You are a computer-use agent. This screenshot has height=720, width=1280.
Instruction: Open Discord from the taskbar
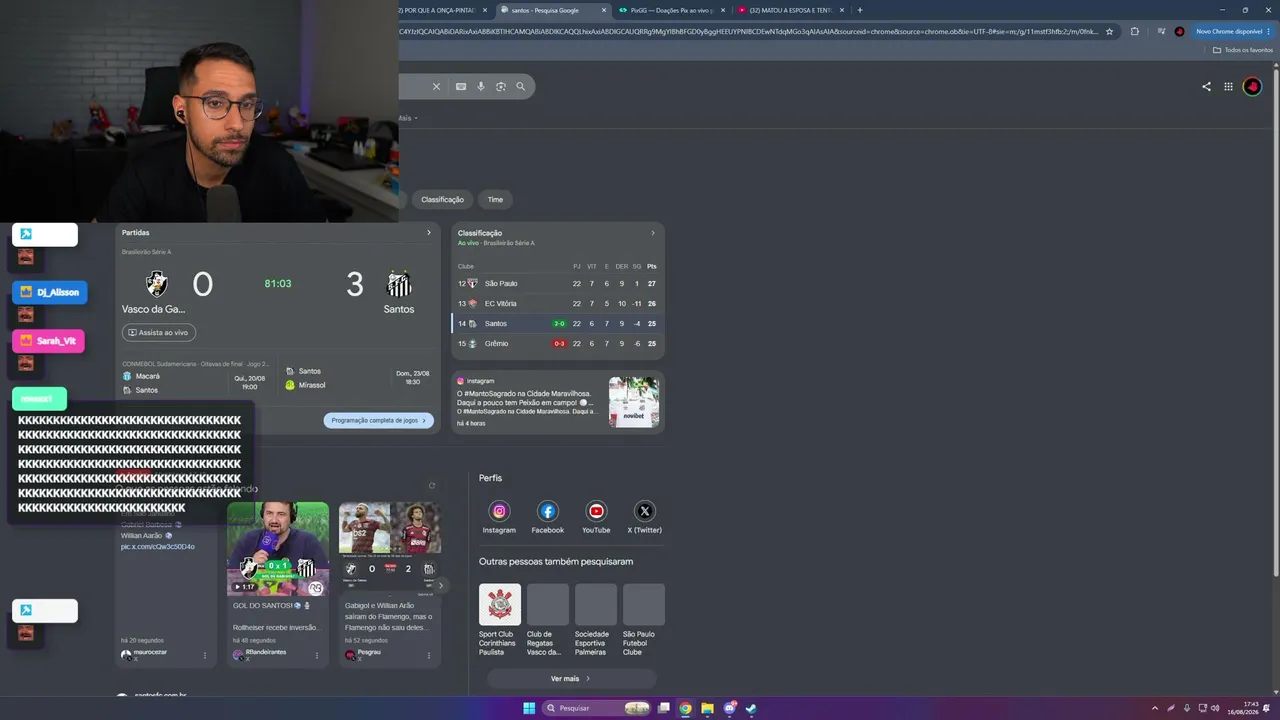click(729, 708)
